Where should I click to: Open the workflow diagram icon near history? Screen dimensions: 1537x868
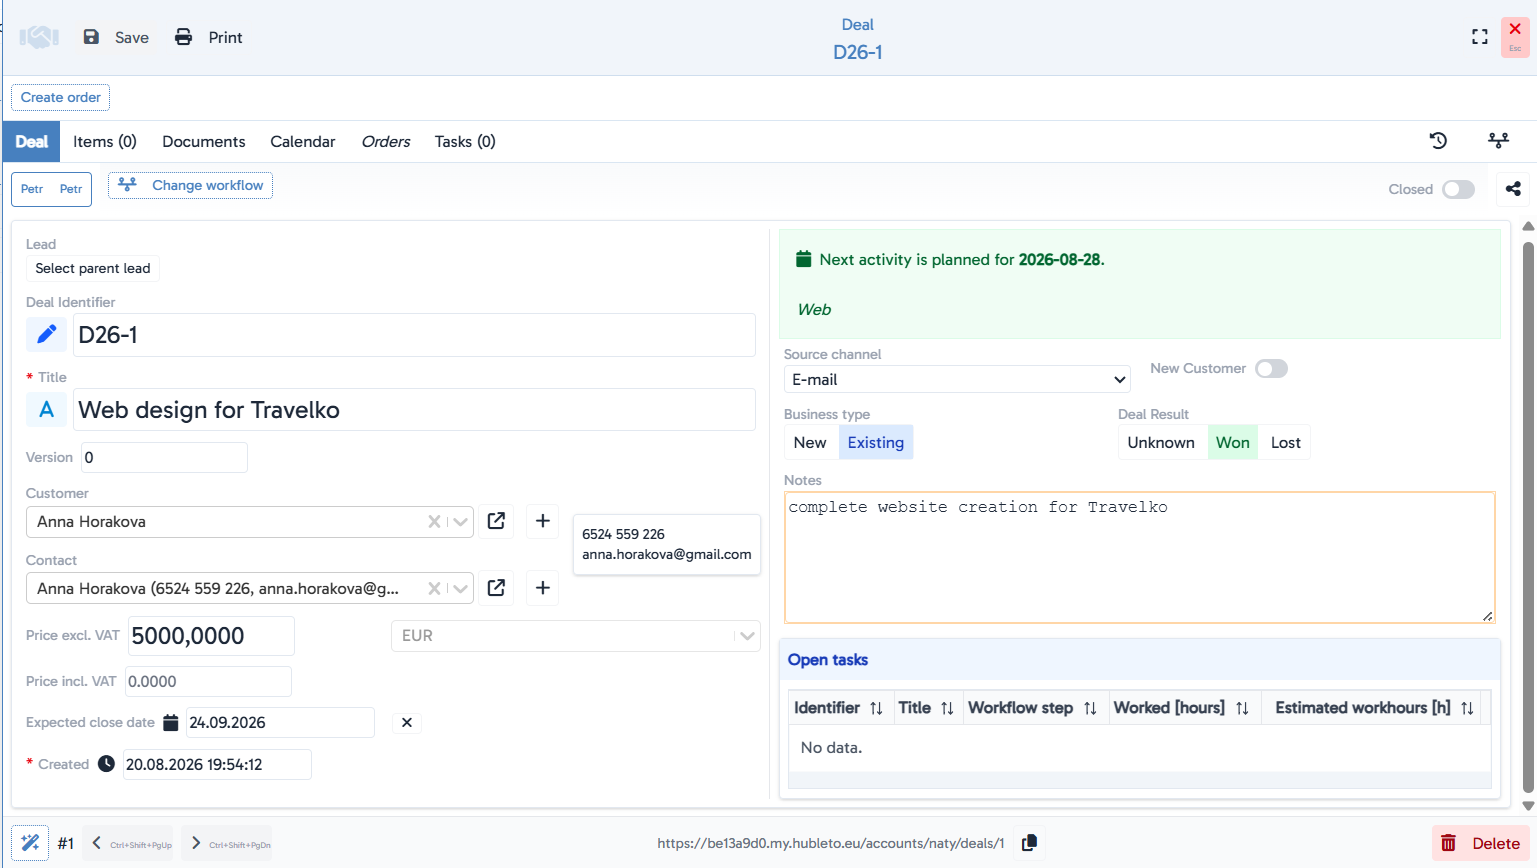[x=1498, y=141]
